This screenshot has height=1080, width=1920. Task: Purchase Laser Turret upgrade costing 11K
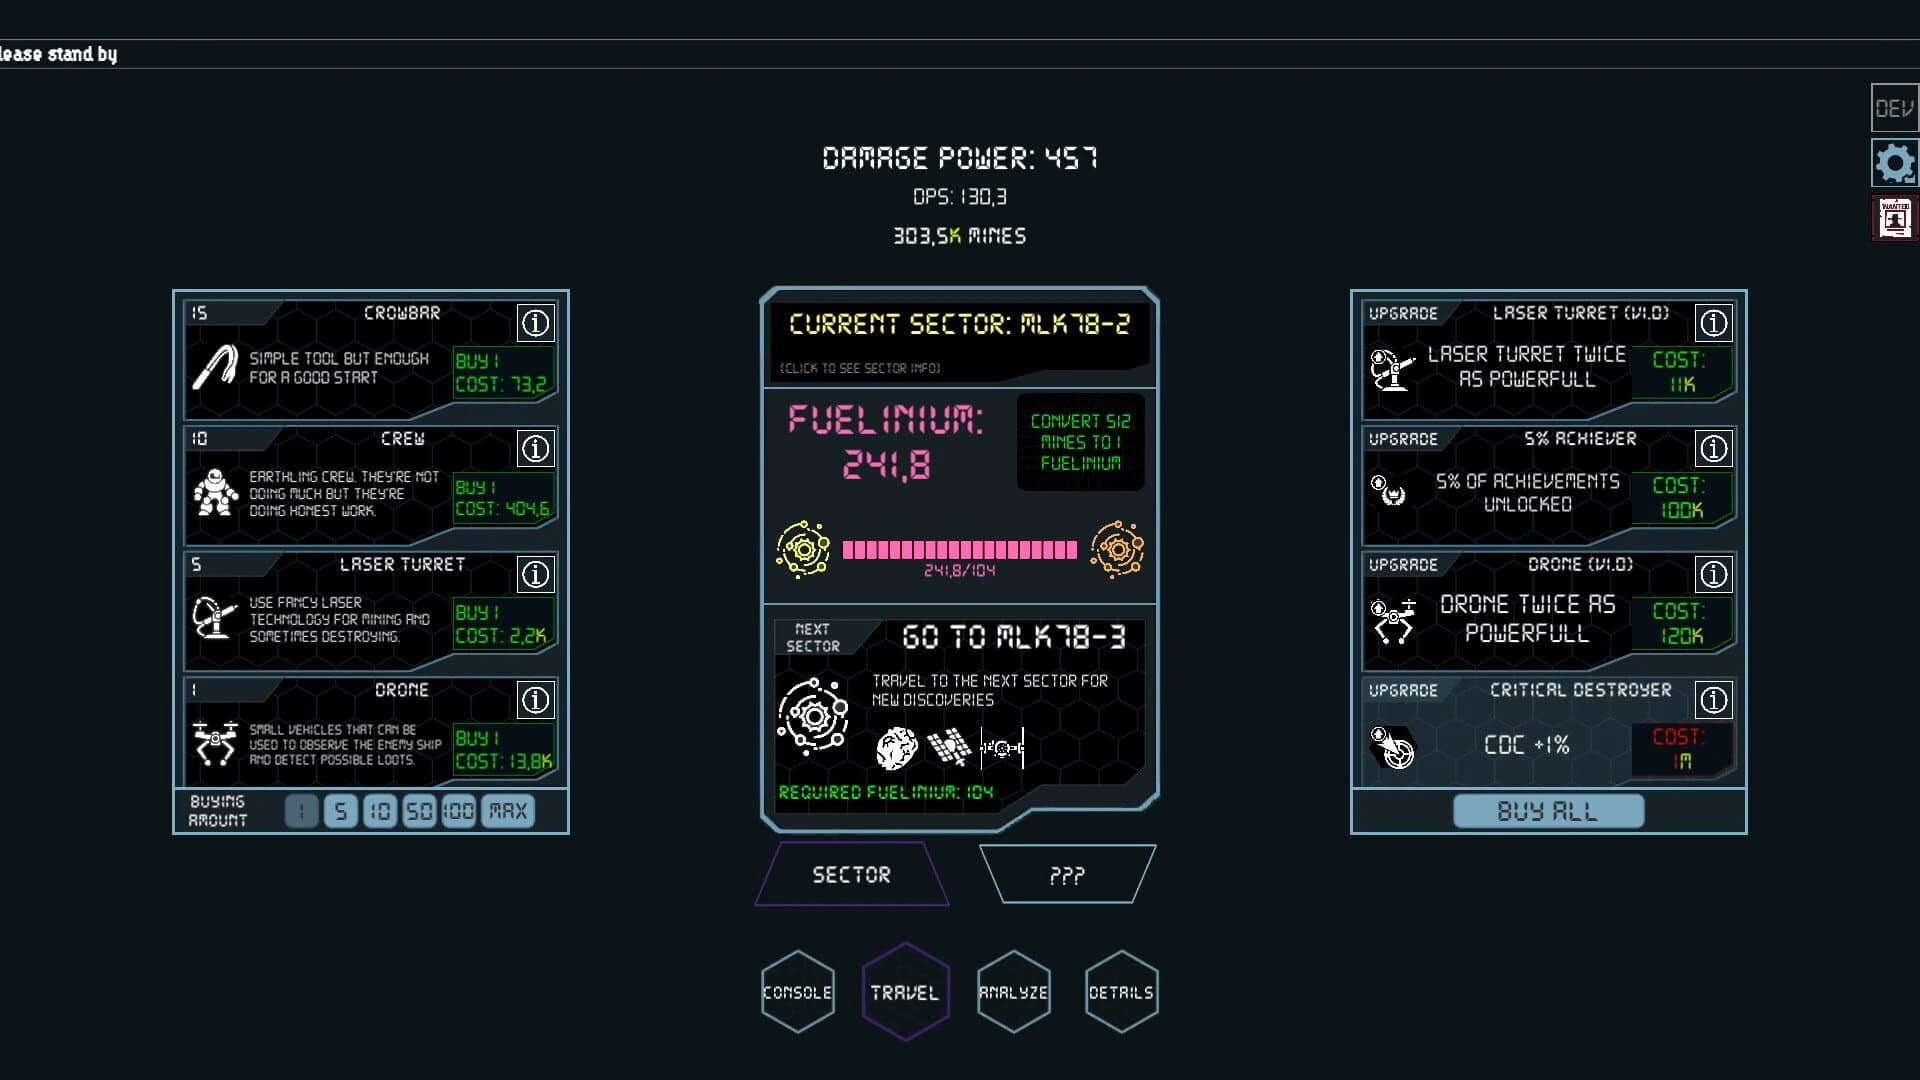click(x=1681, y=372)
